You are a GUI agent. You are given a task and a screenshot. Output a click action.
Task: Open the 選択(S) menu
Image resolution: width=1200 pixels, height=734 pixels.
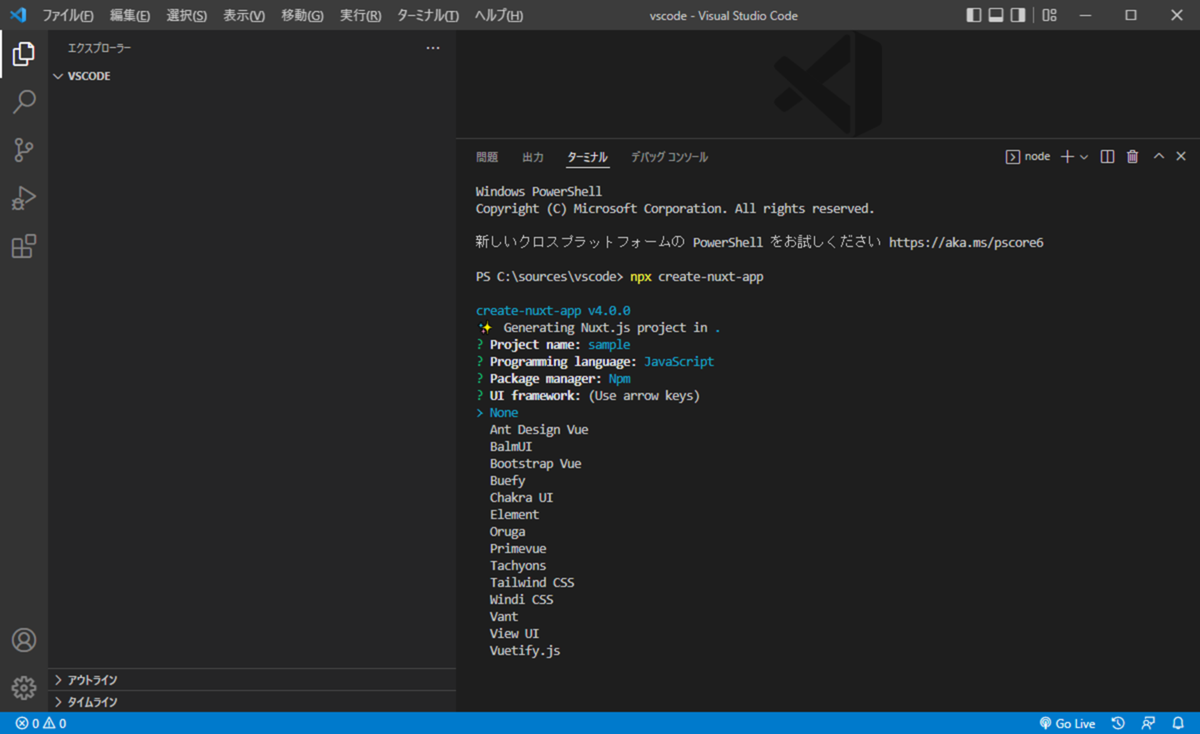187,16
